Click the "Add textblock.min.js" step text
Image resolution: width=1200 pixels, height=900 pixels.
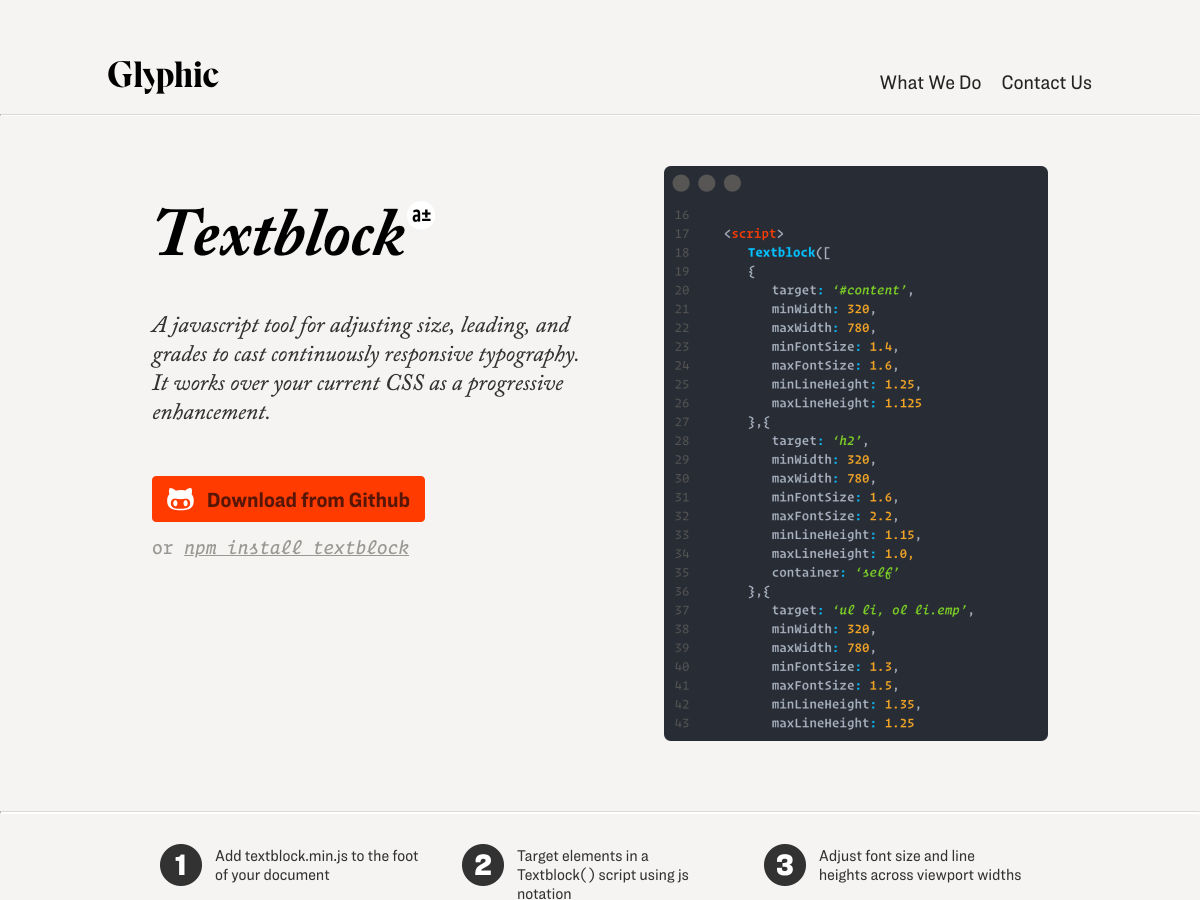click(316, 865)
